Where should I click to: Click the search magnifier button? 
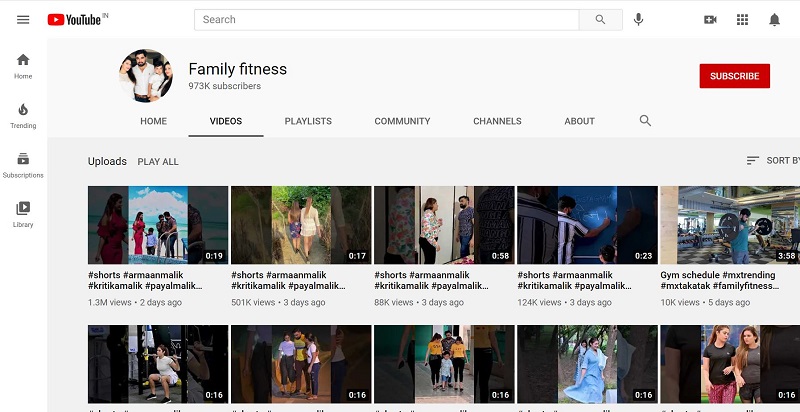coord(601,20)
